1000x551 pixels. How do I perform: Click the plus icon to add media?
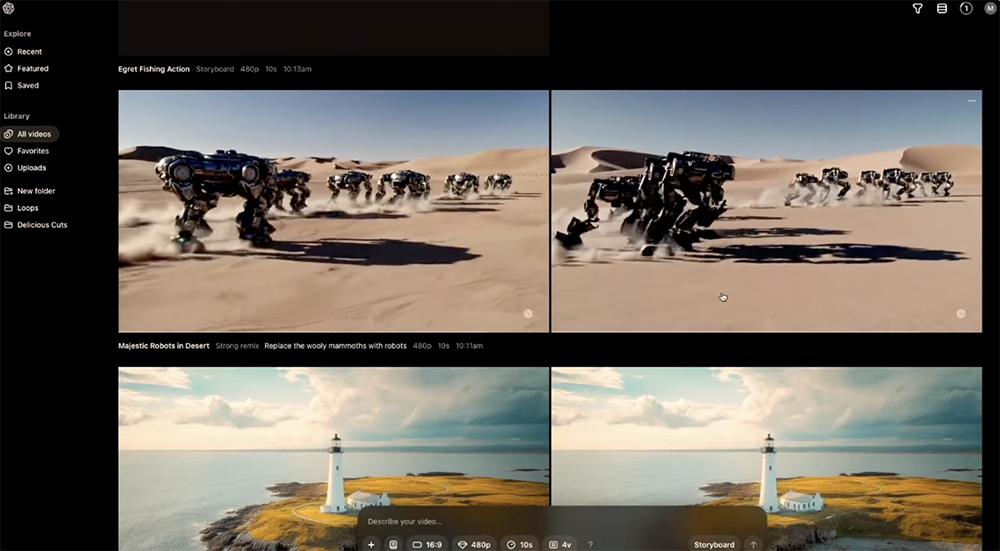371,544
